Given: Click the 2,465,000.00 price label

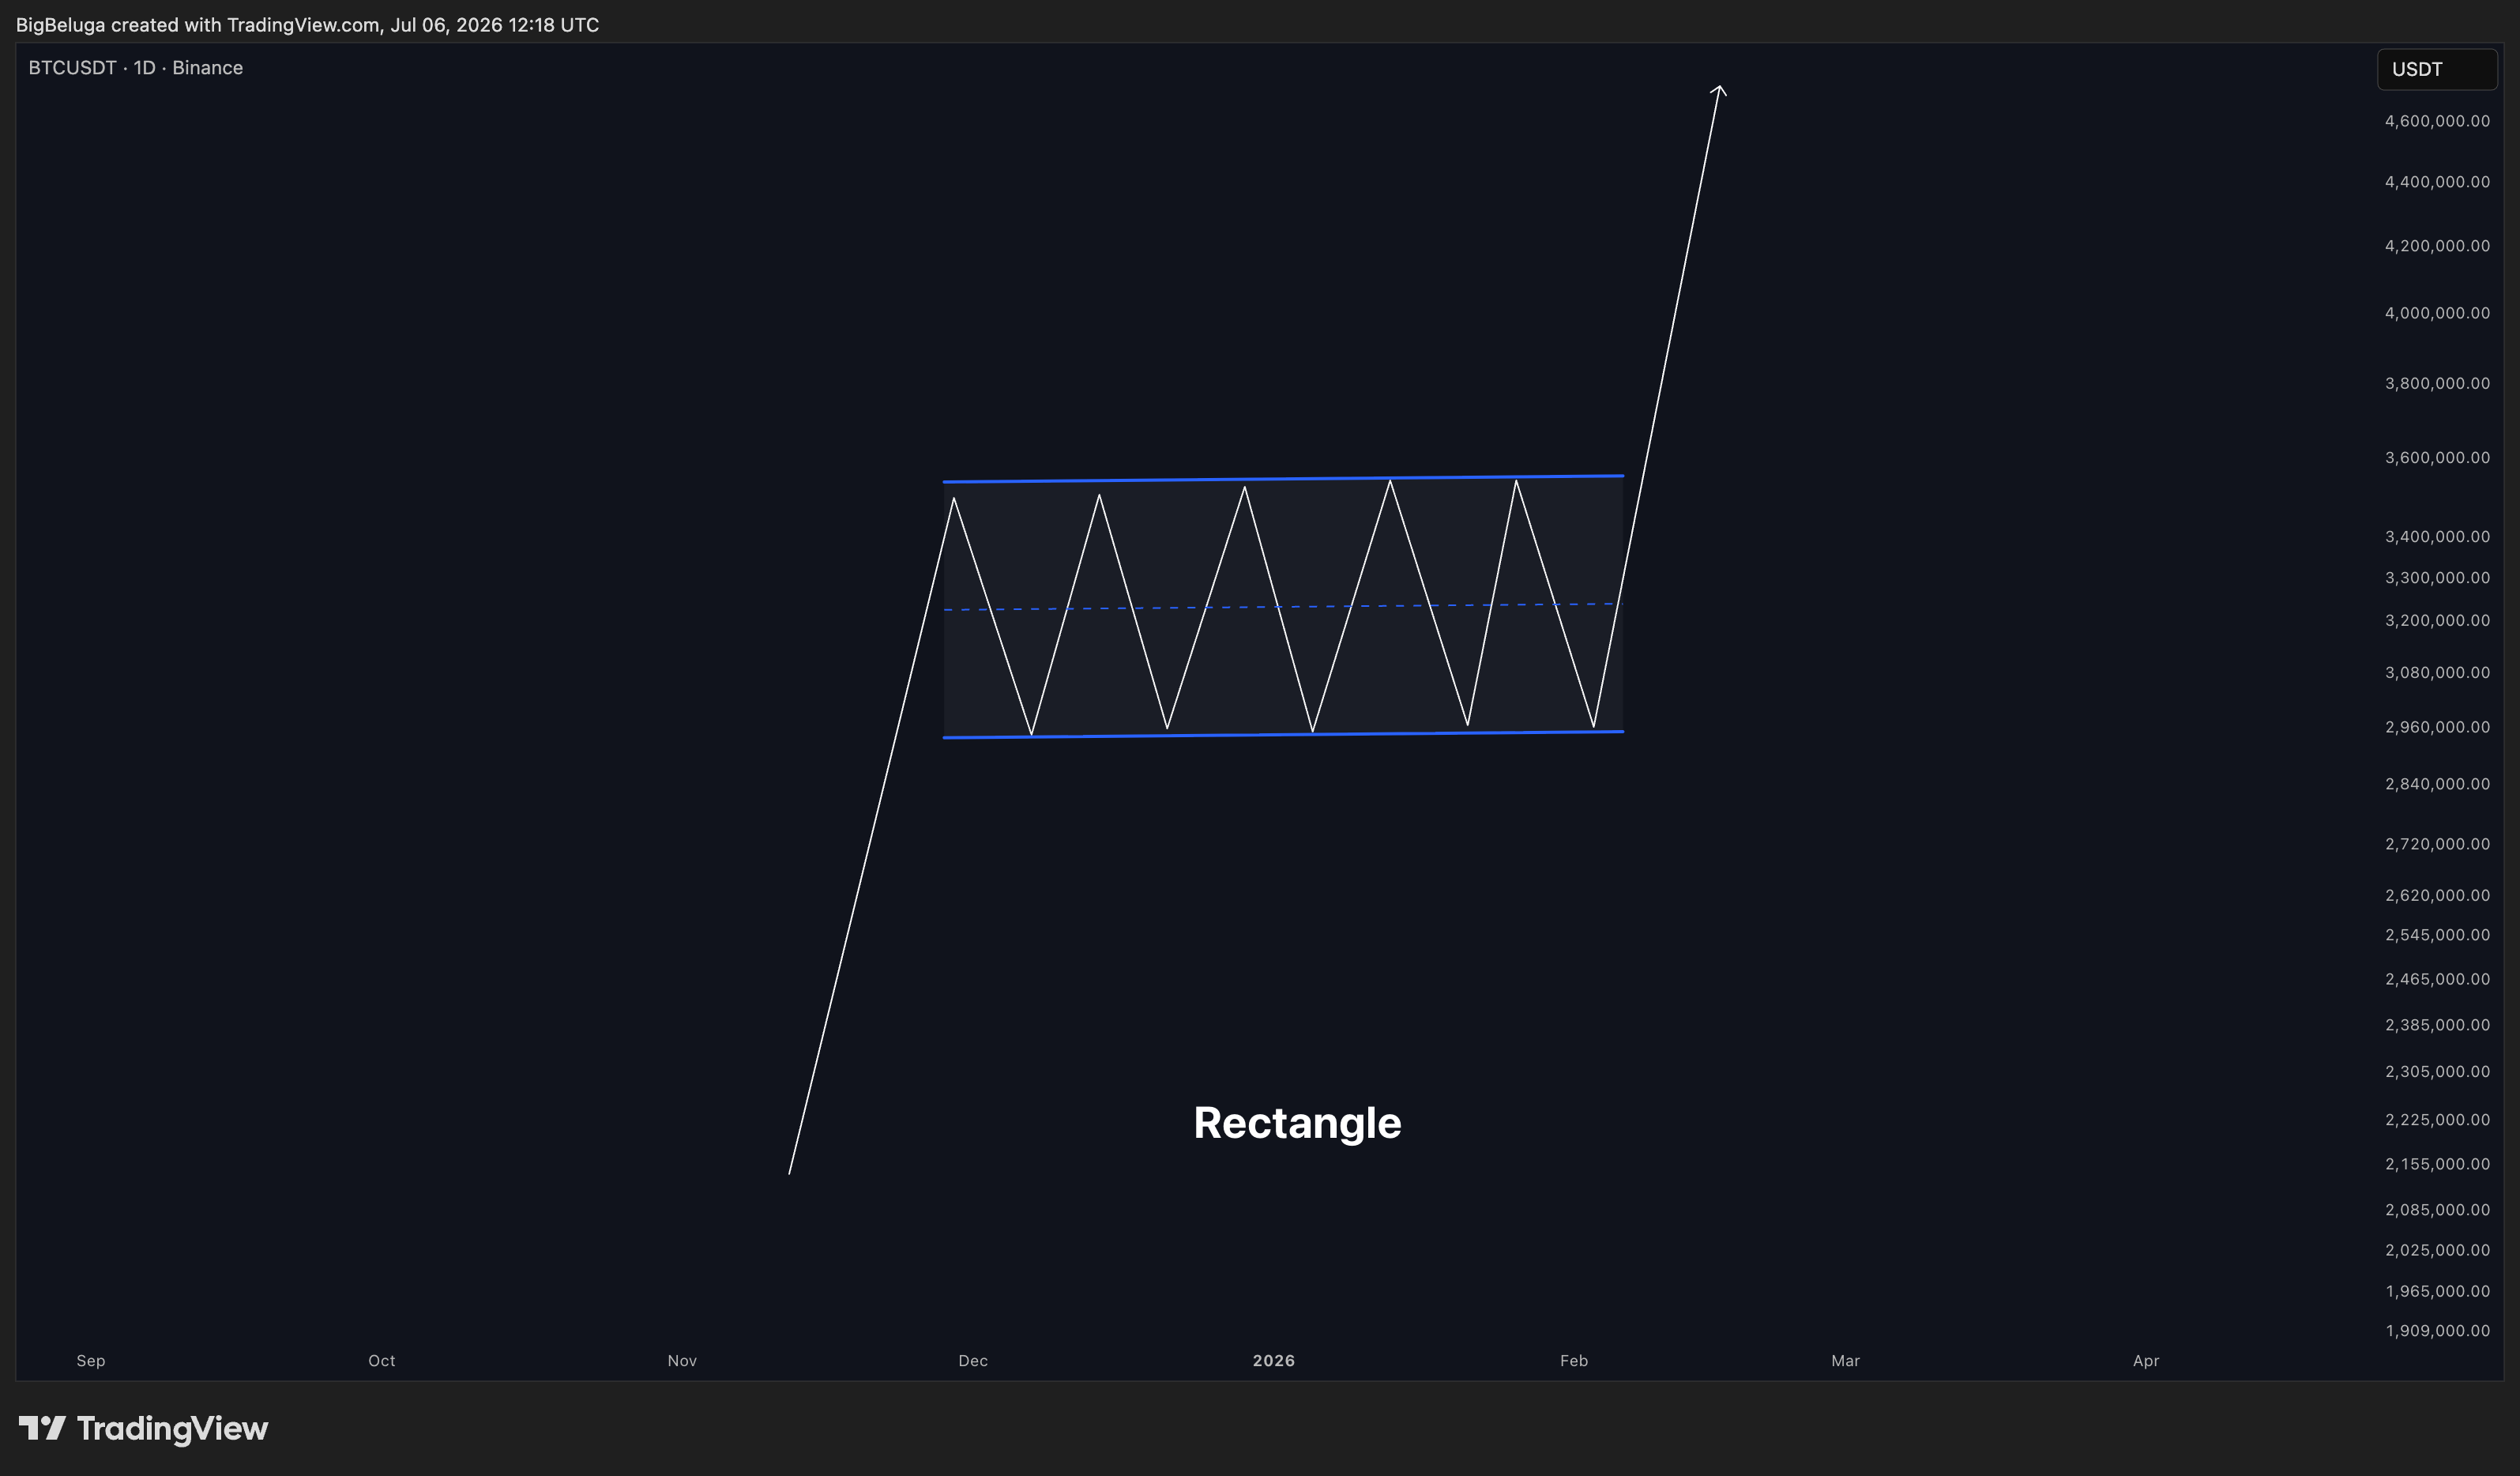Looking at the screenshot, I should click(2437, 979).
